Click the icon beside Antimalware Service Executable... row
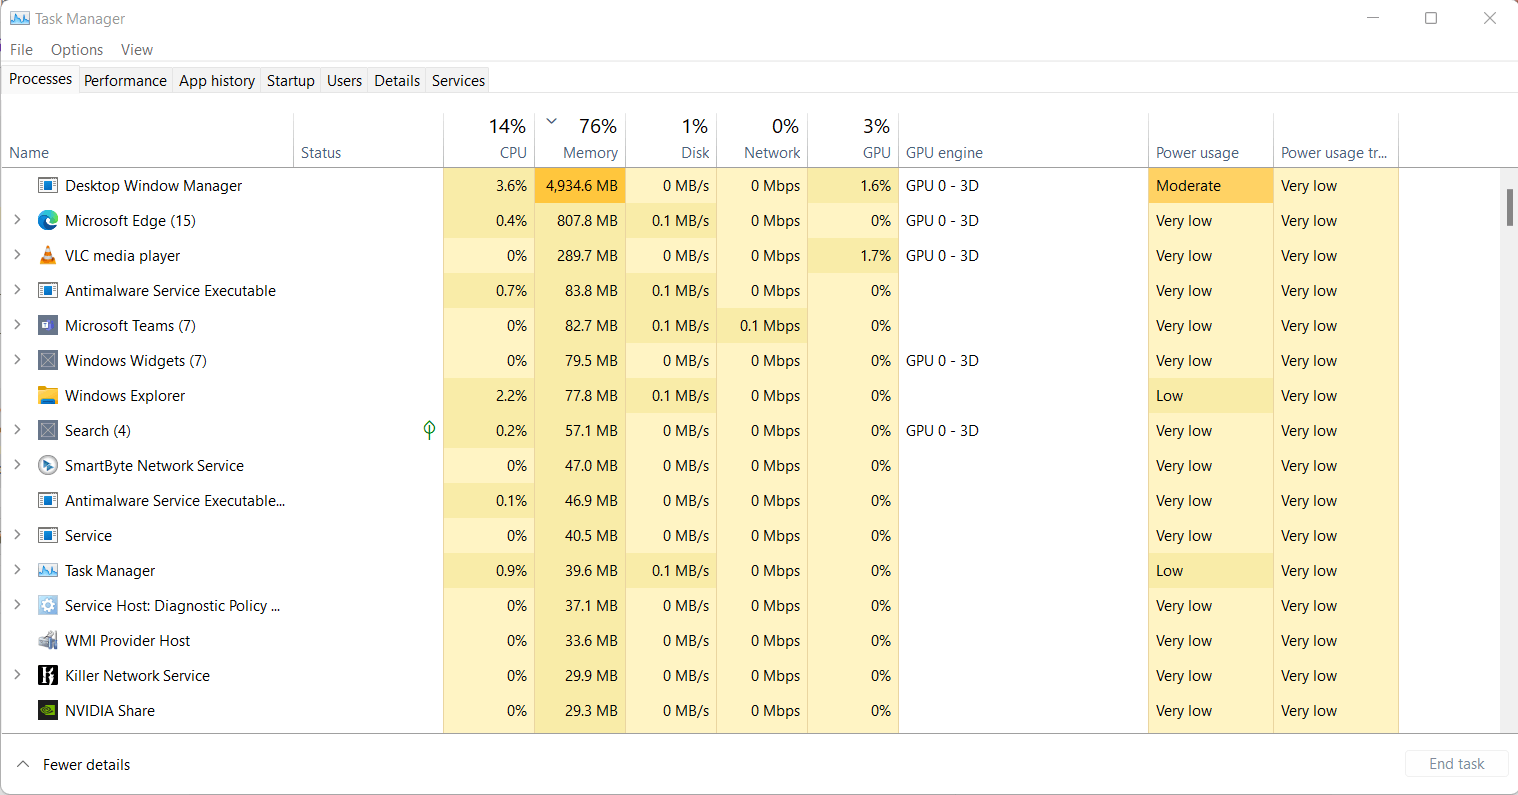 [x=47, y=501]
